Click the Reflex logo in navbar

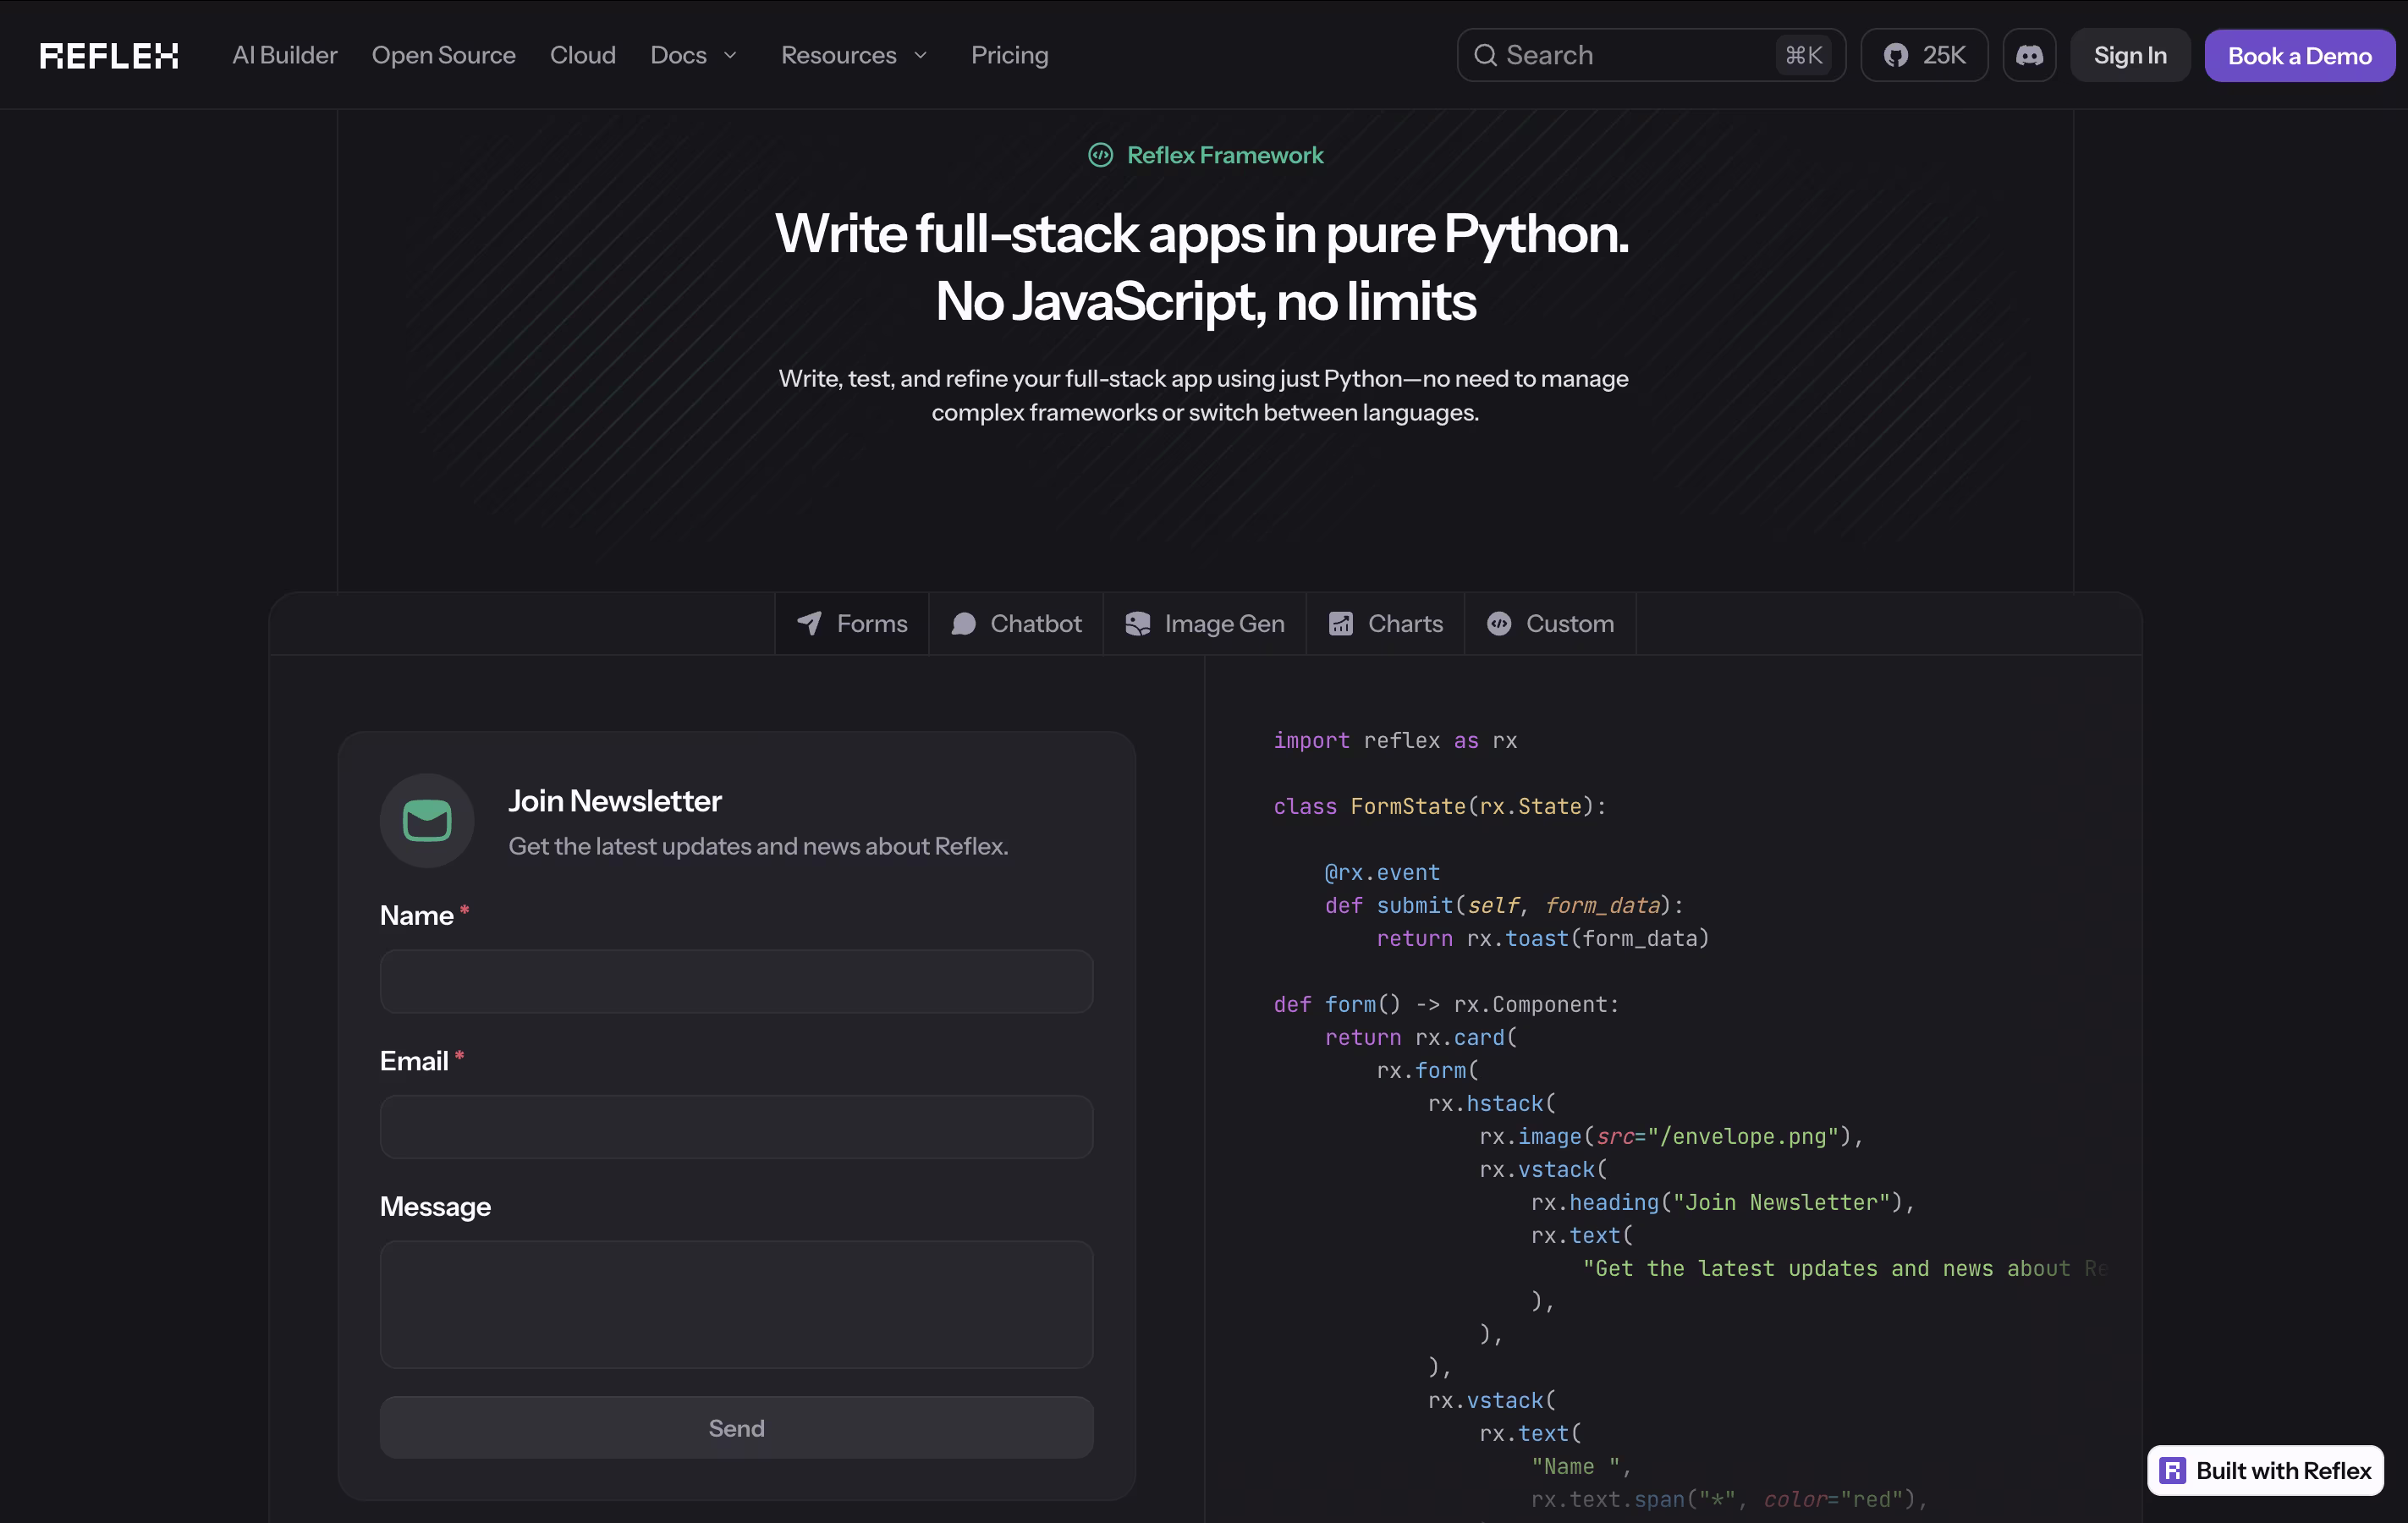tap(109, 55)
